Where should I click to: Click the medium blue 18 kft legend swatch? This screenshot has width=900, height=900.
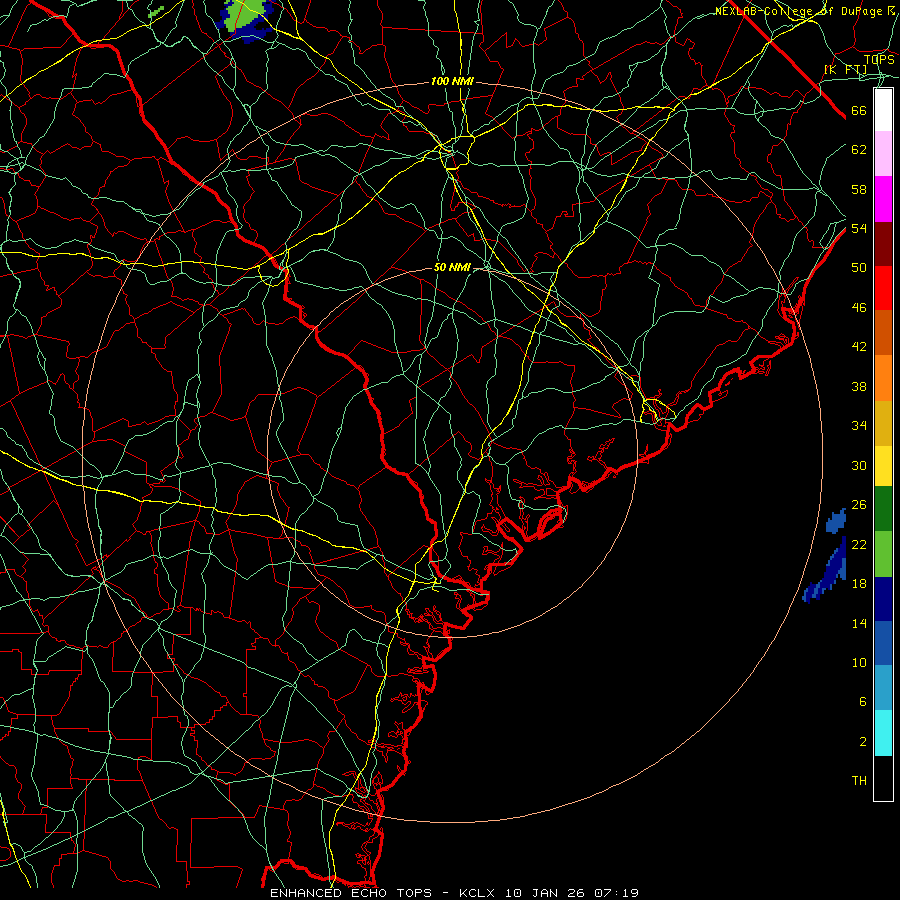pos(883,643)
